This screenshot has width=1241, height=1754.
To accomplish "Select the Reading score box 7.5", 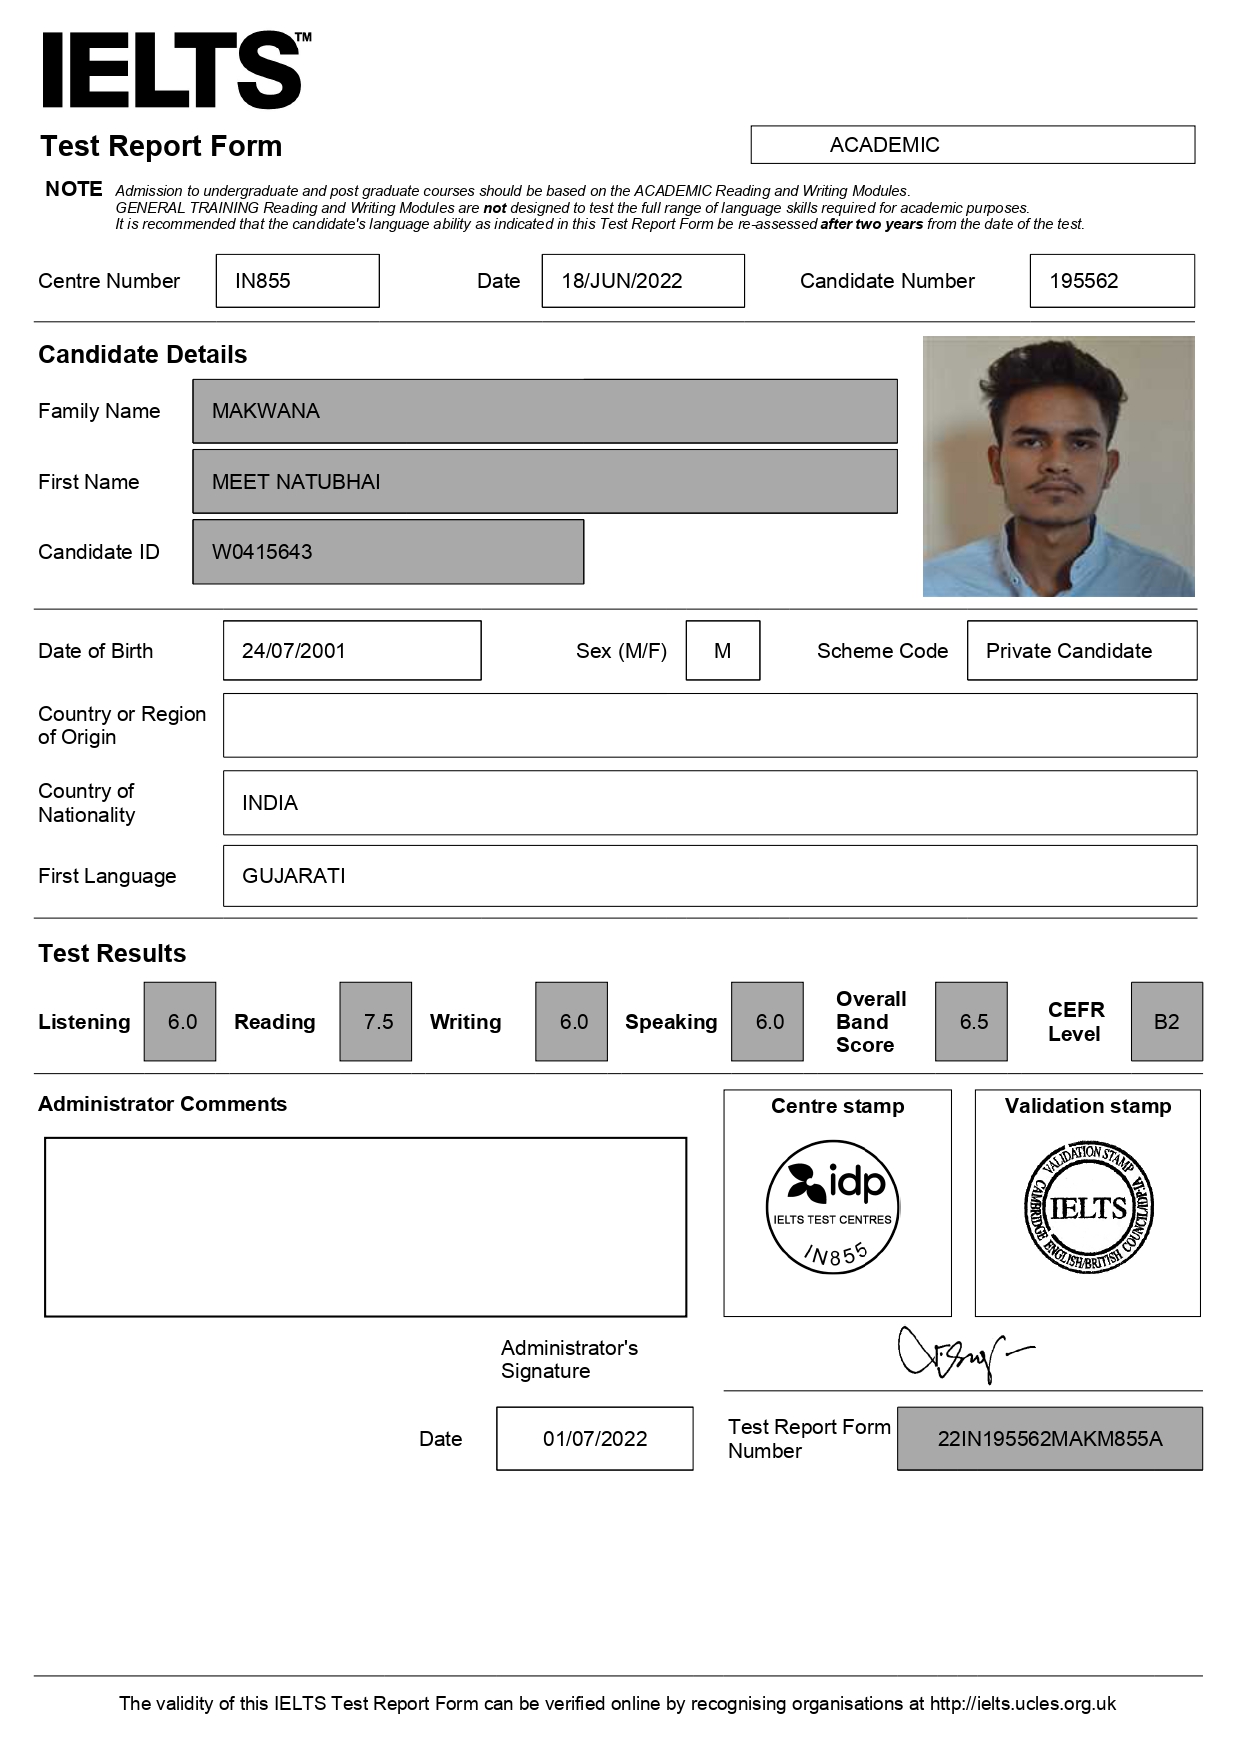I will coord(376,1021).
